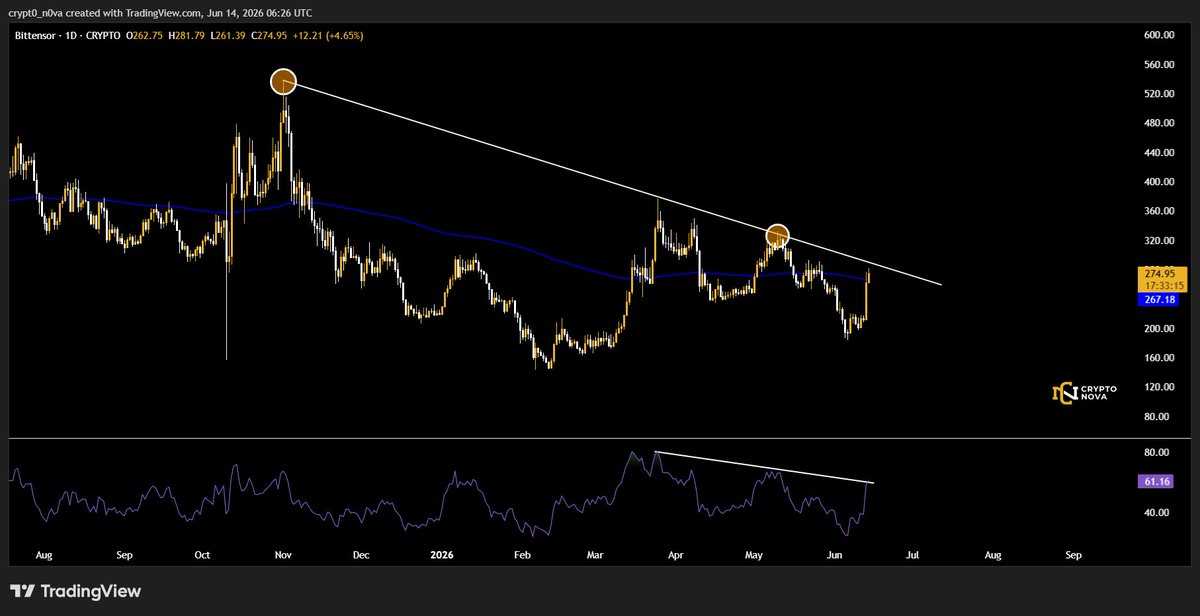
Task: Click the 320.00 price axis label
Action: [1158, 241]
